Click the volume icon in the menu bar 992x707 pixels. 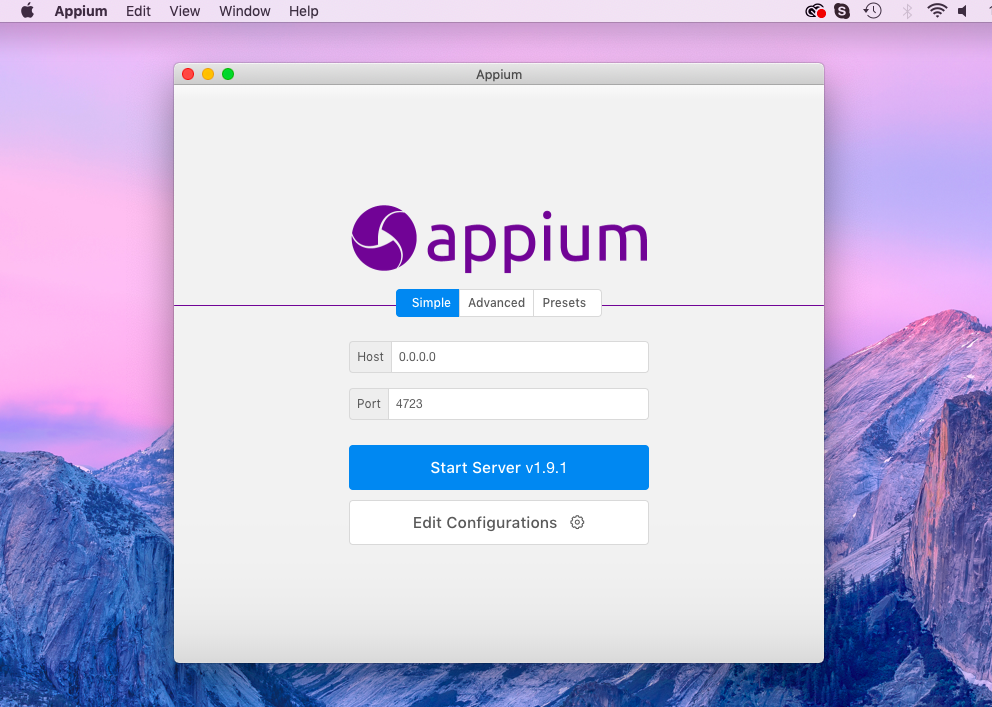click(962, 11)
